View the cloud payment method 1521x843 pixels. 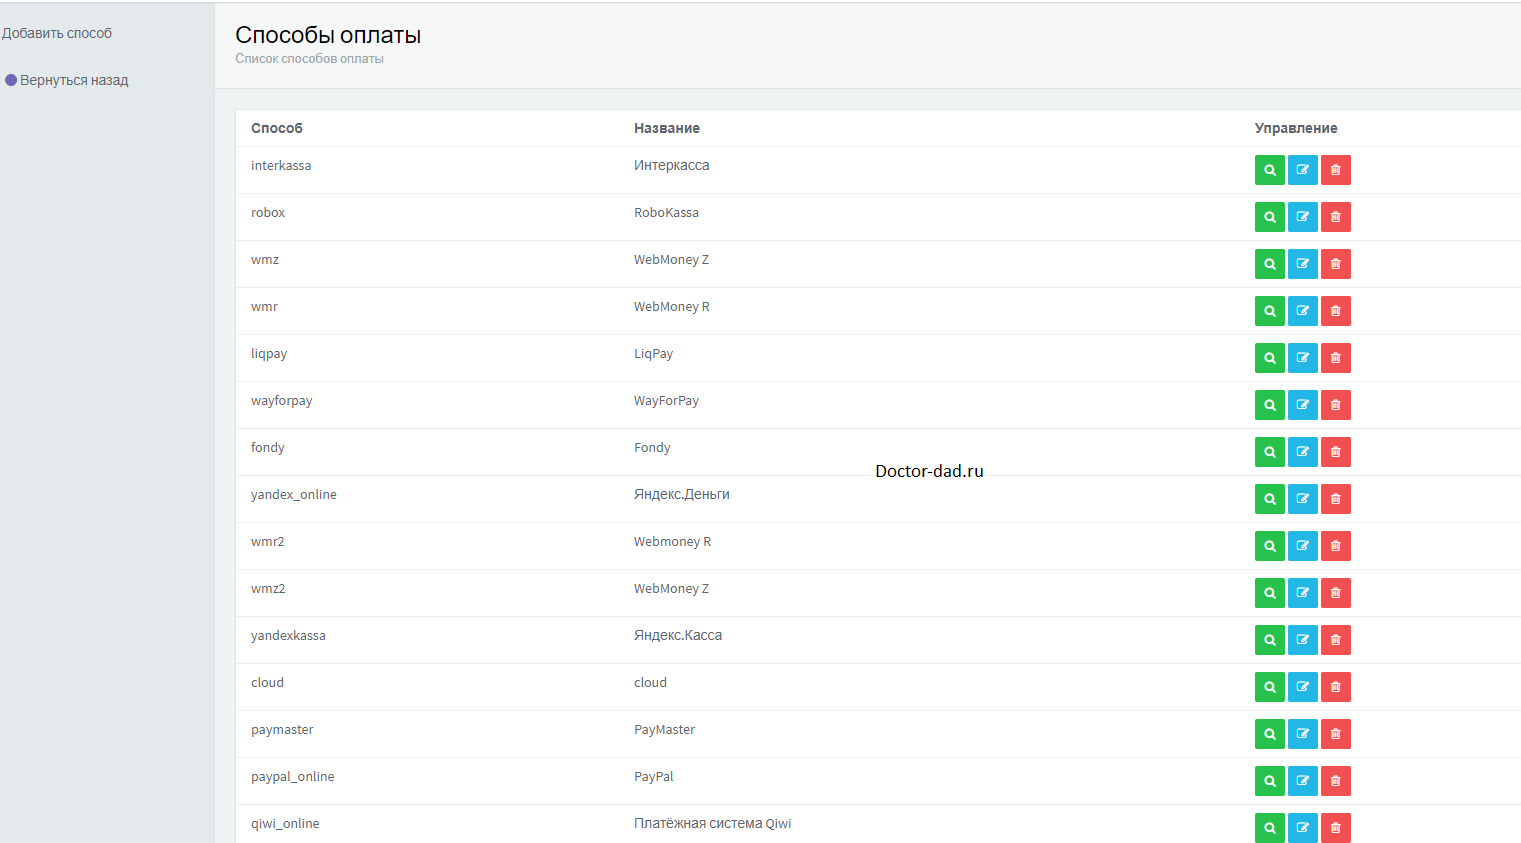tap(1270, 687)
